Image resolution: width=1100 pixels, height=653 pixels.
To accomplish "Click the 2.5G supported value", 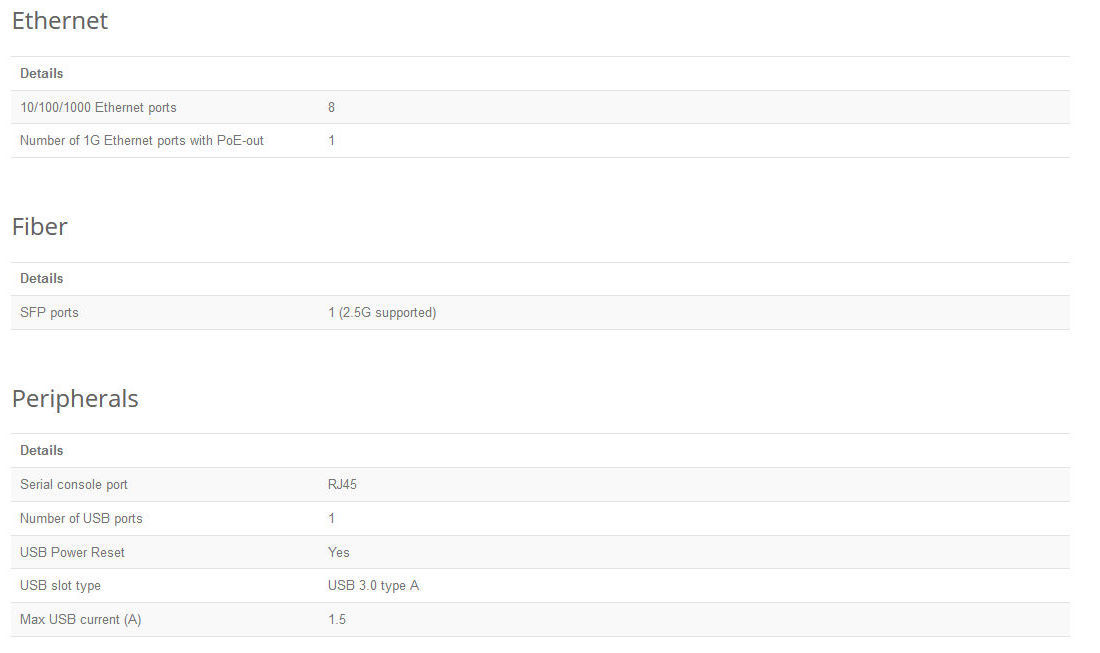I will tap(382, 313).
